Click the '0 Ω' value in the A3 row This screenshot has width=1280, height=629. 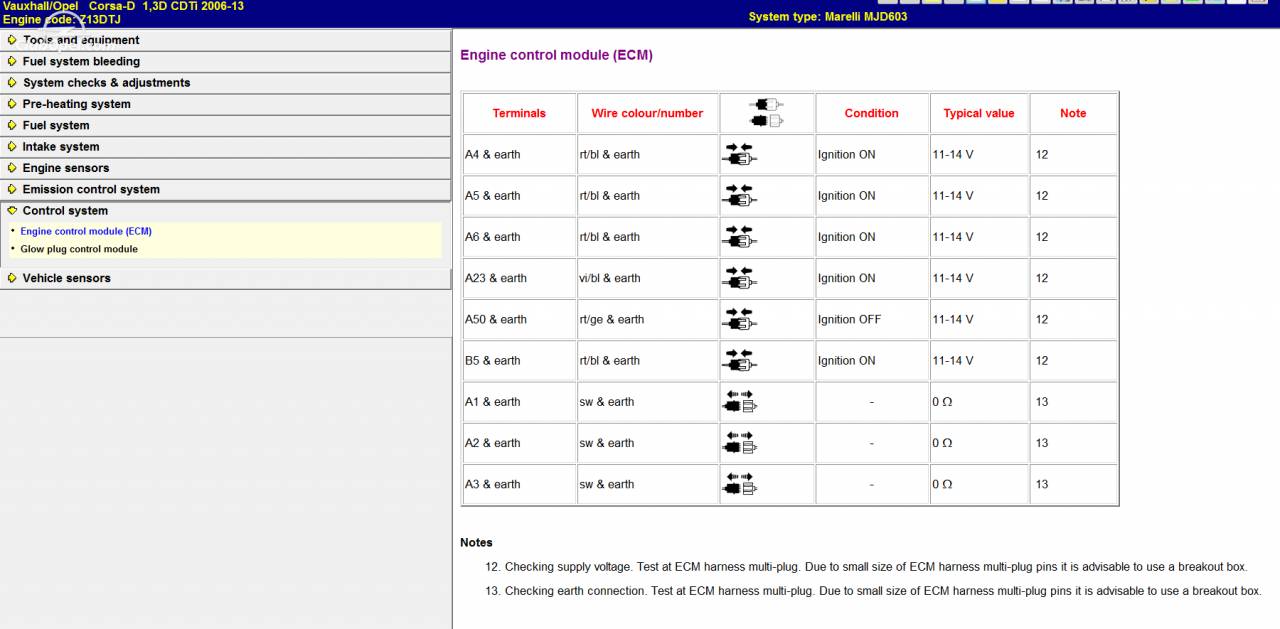[x=942, y=484]
